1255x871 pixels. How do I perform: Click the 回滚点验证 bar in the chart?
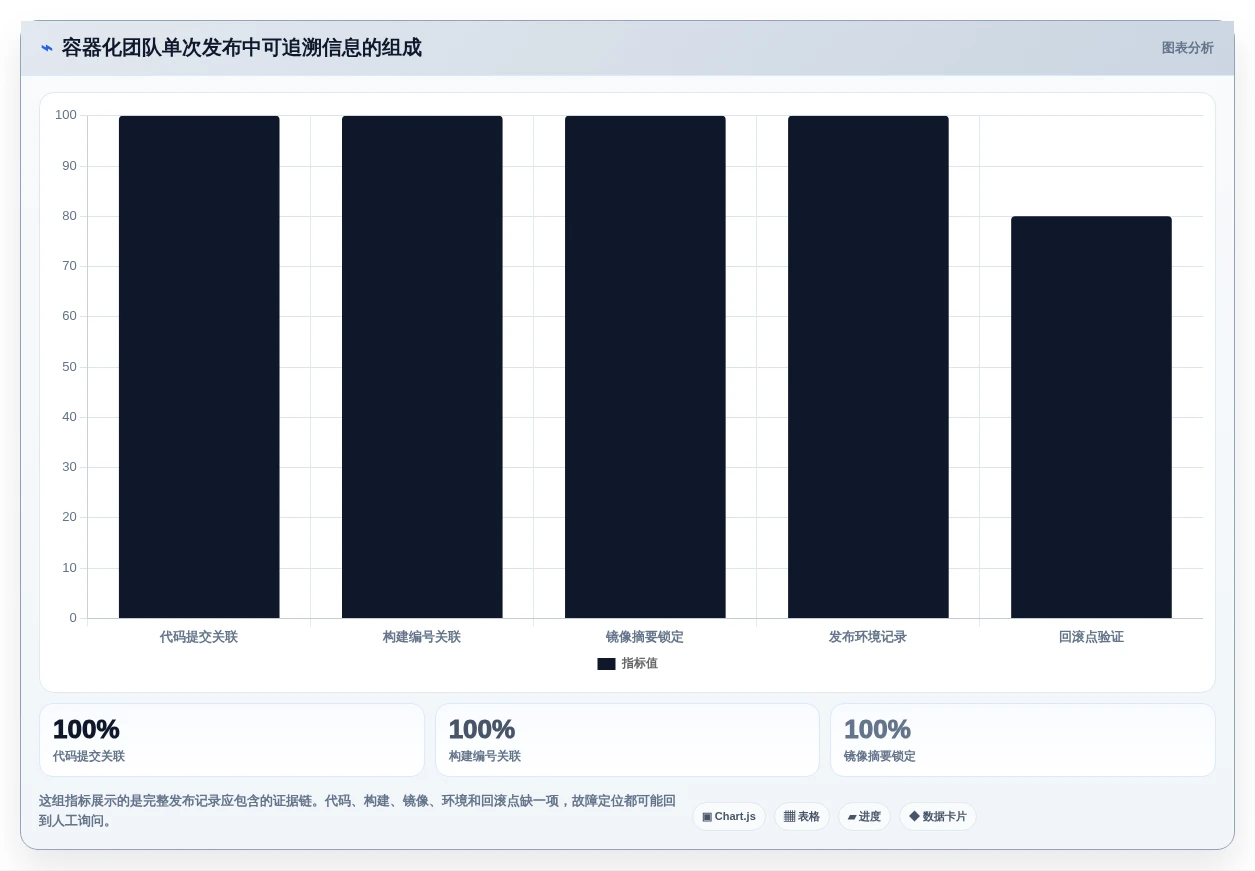[1091, 417]
